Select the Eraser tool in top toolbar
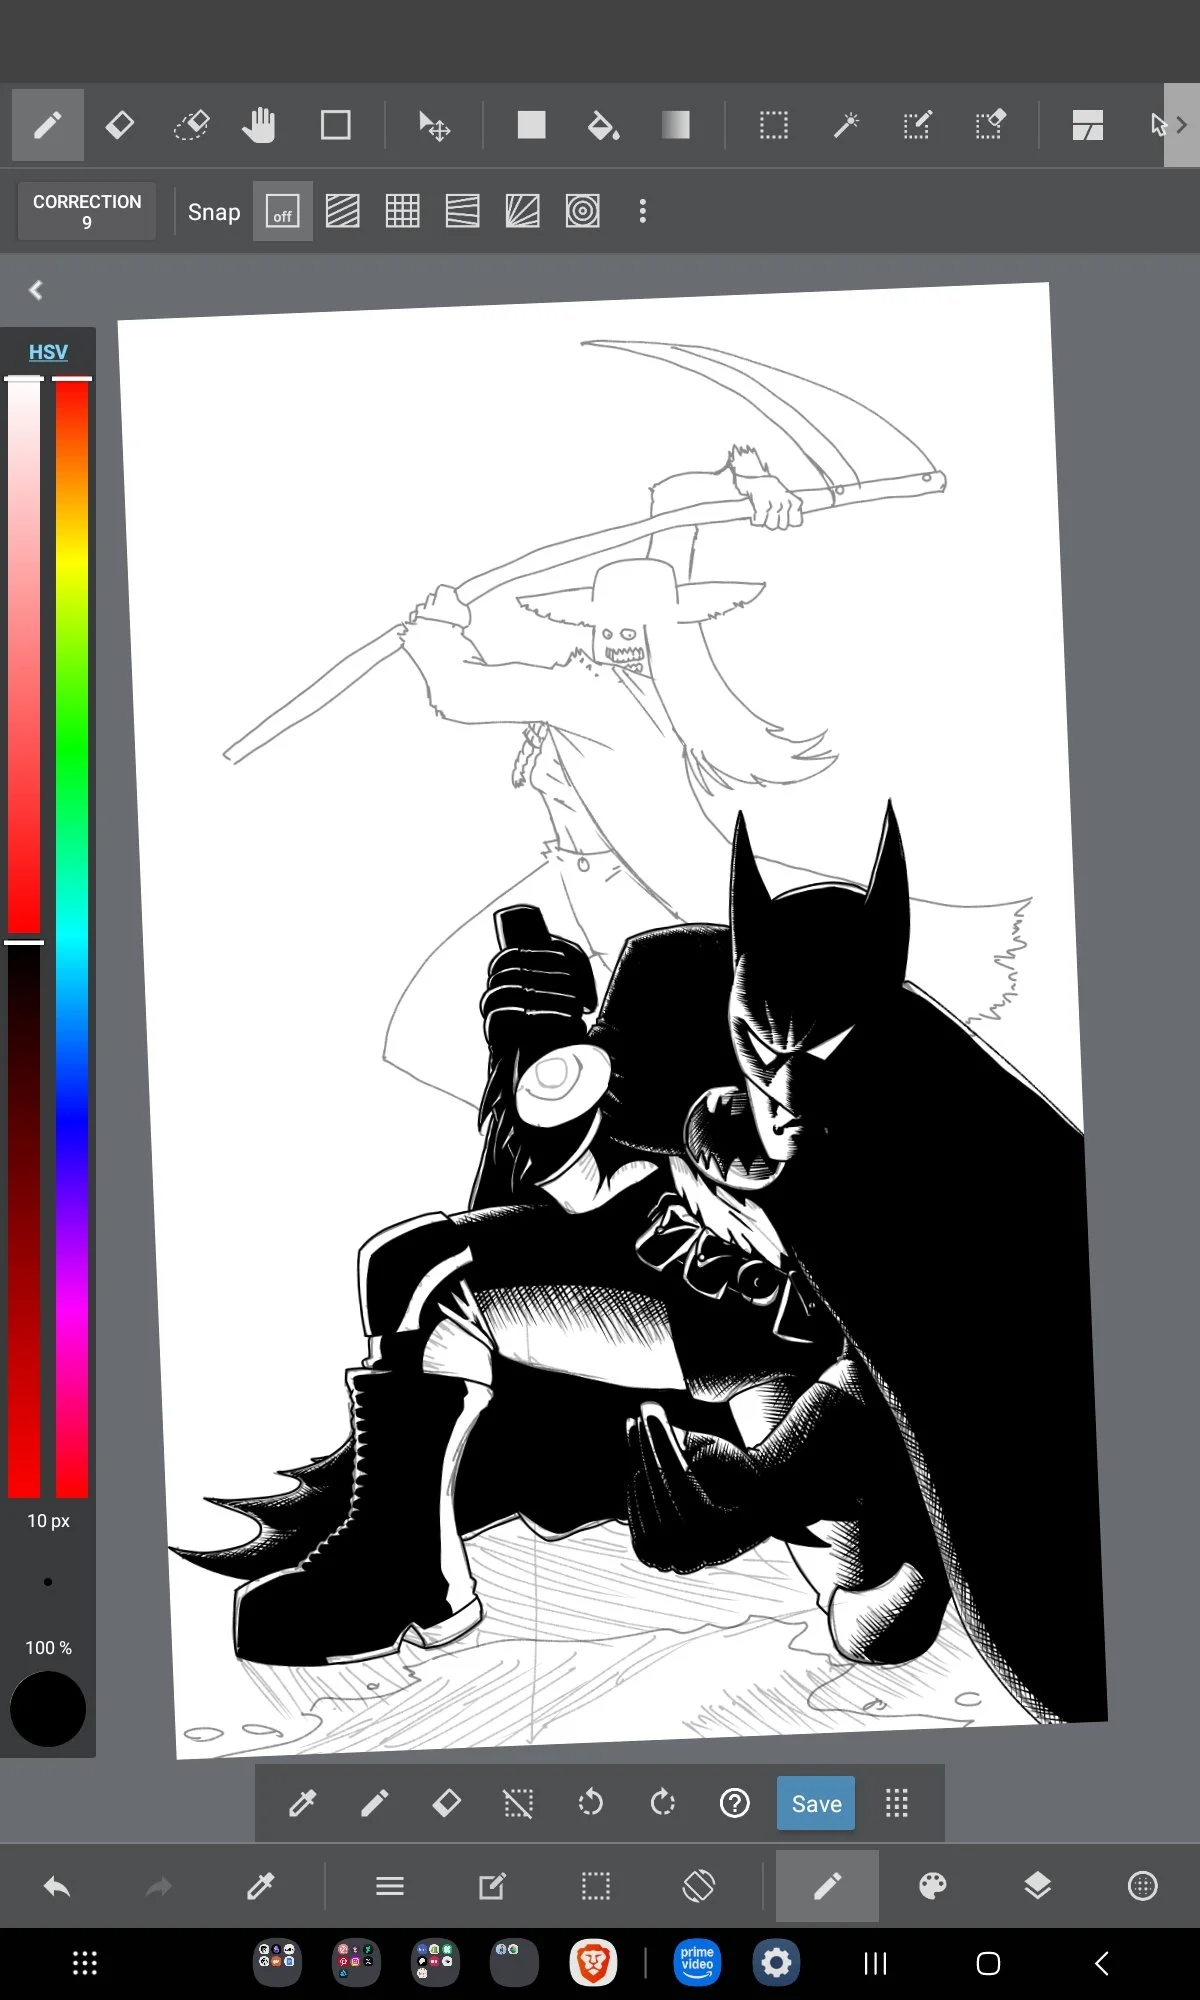The image size is (1200, 2000). click(x=120, y=125)
